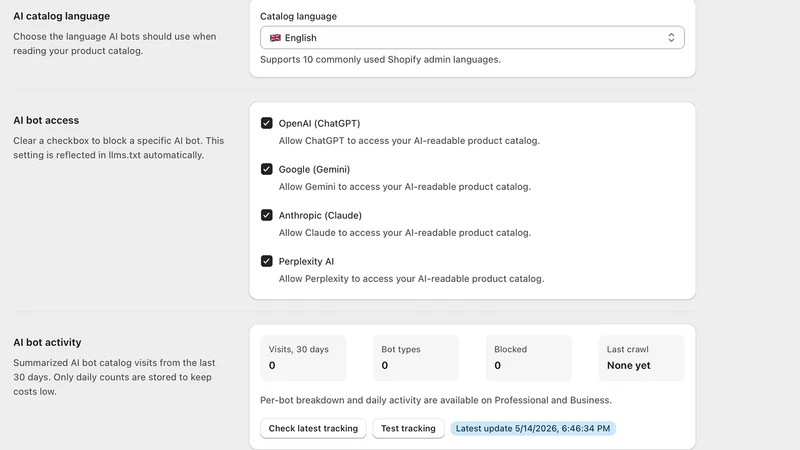Click the Check latest tracking button
The height and width of the screenshot is (450, 800).
point(313,429)
